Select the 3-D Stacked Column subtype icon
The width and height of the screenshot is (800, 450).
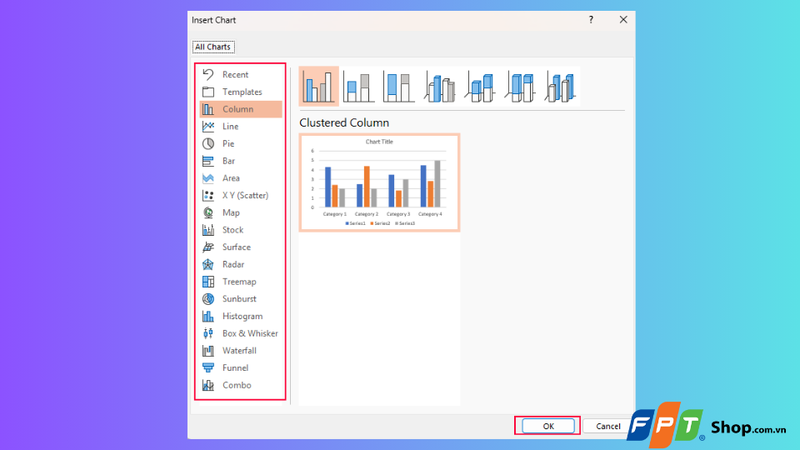(480, 86)
